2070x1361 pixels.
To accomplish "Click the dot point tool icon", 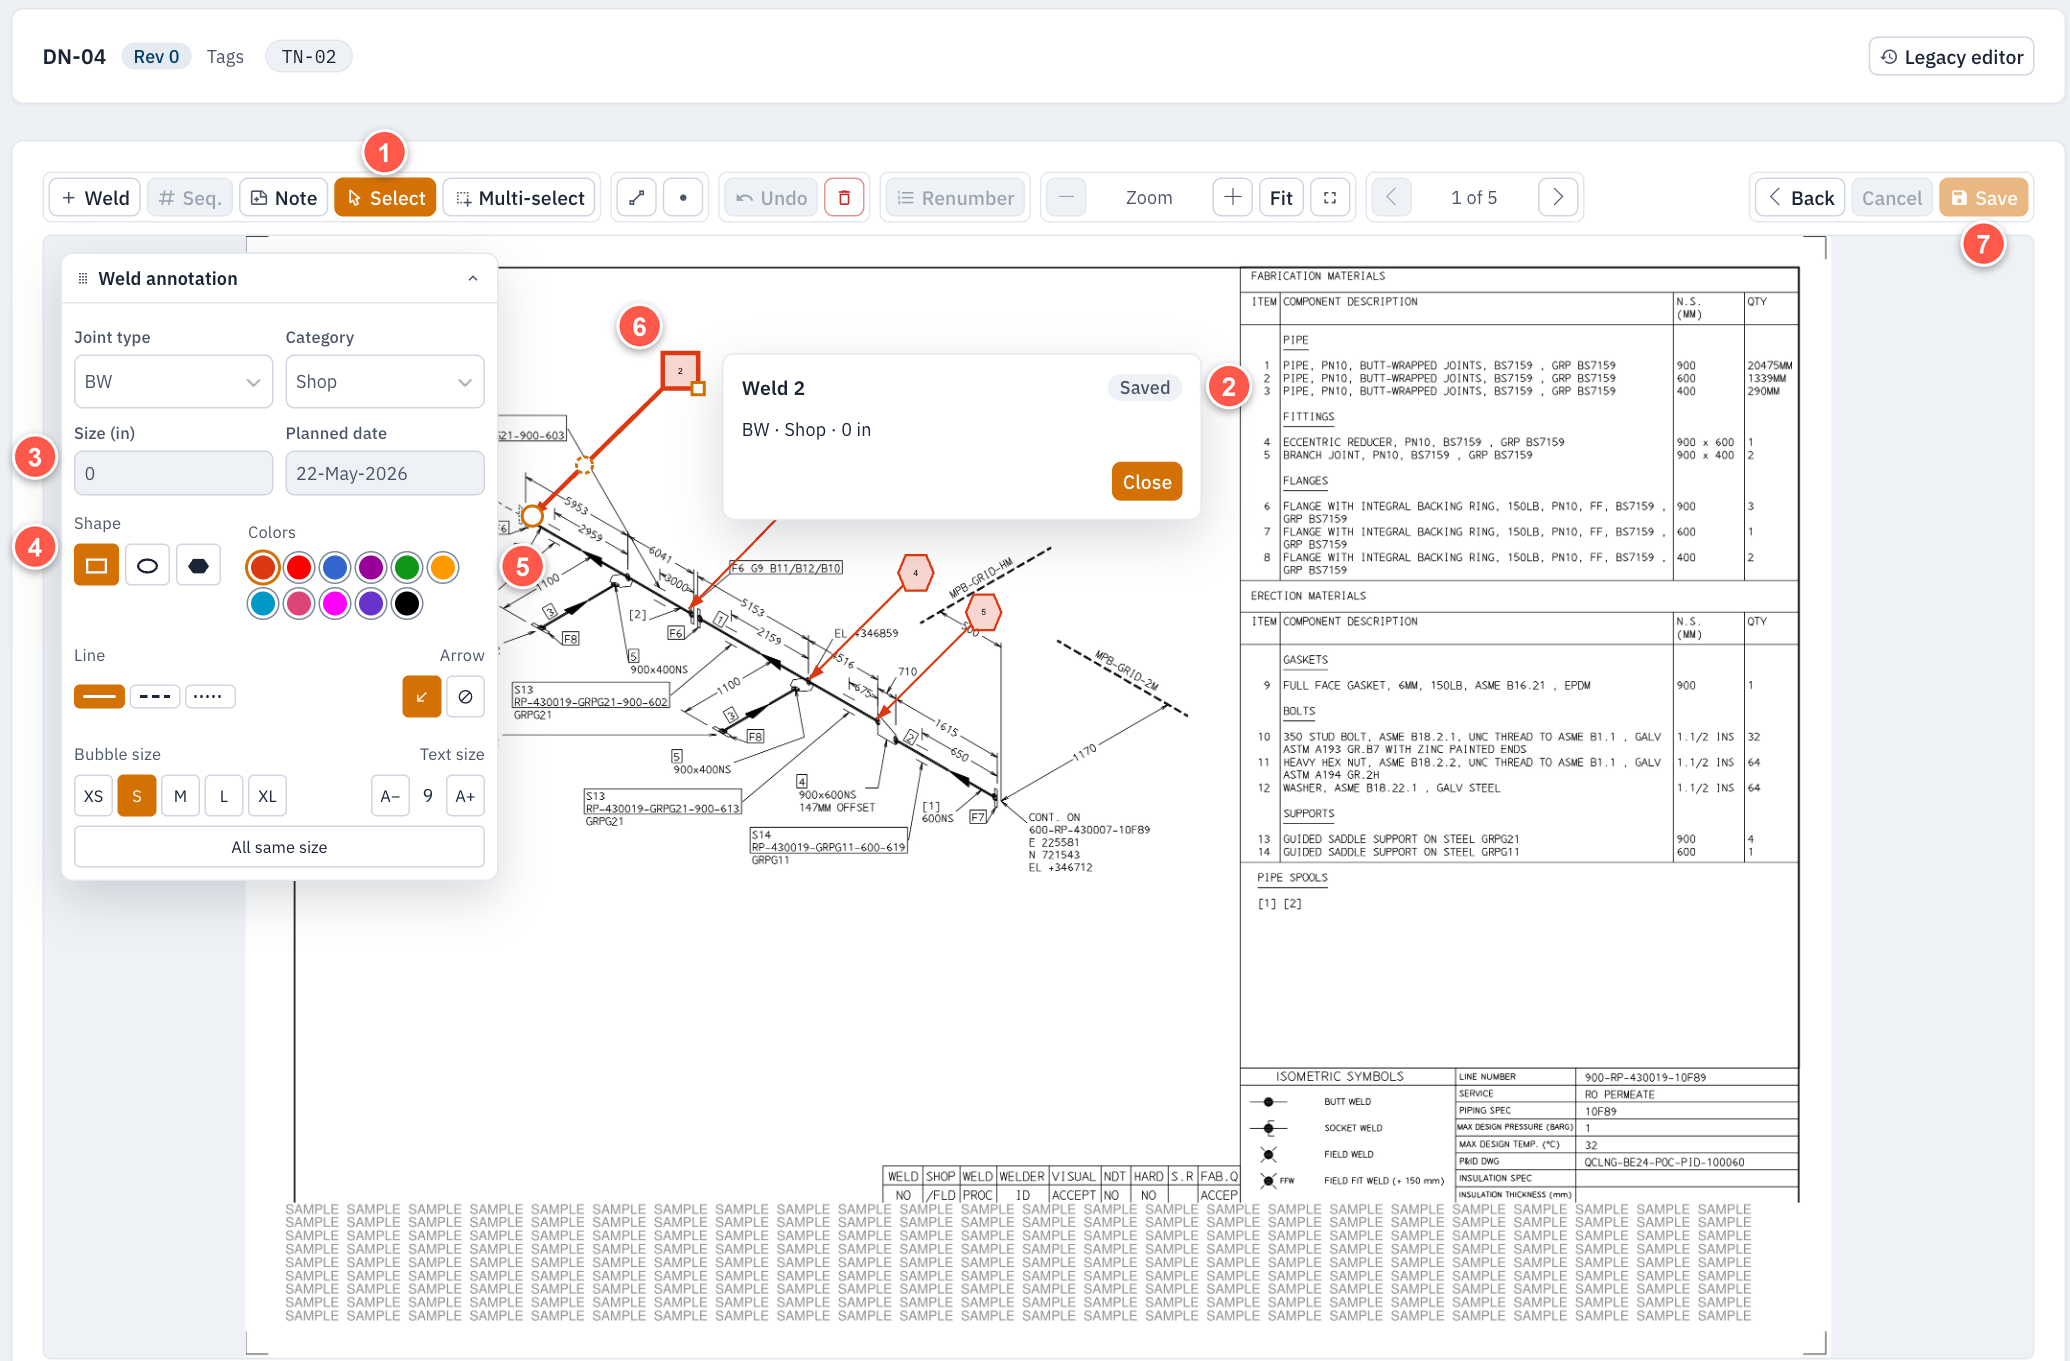I will click(x=683, y=198).
